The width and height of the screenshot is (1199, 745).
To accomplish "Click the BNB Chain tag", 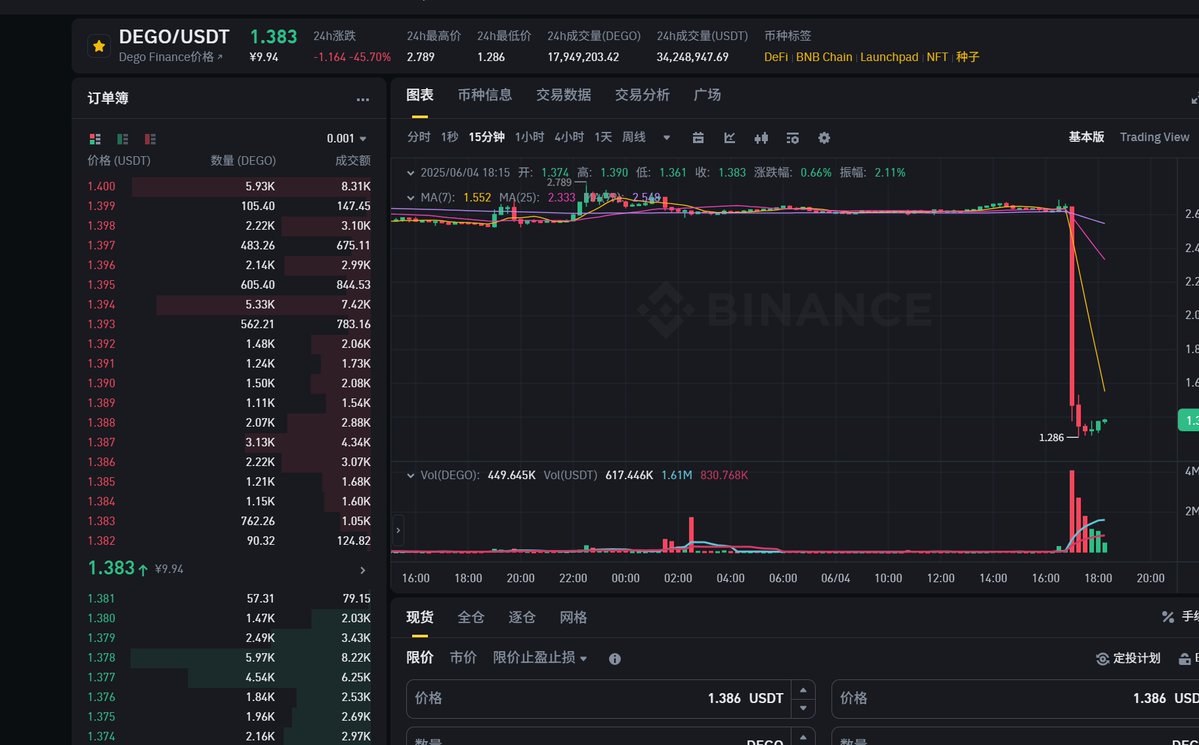I will tap(824, 57).
